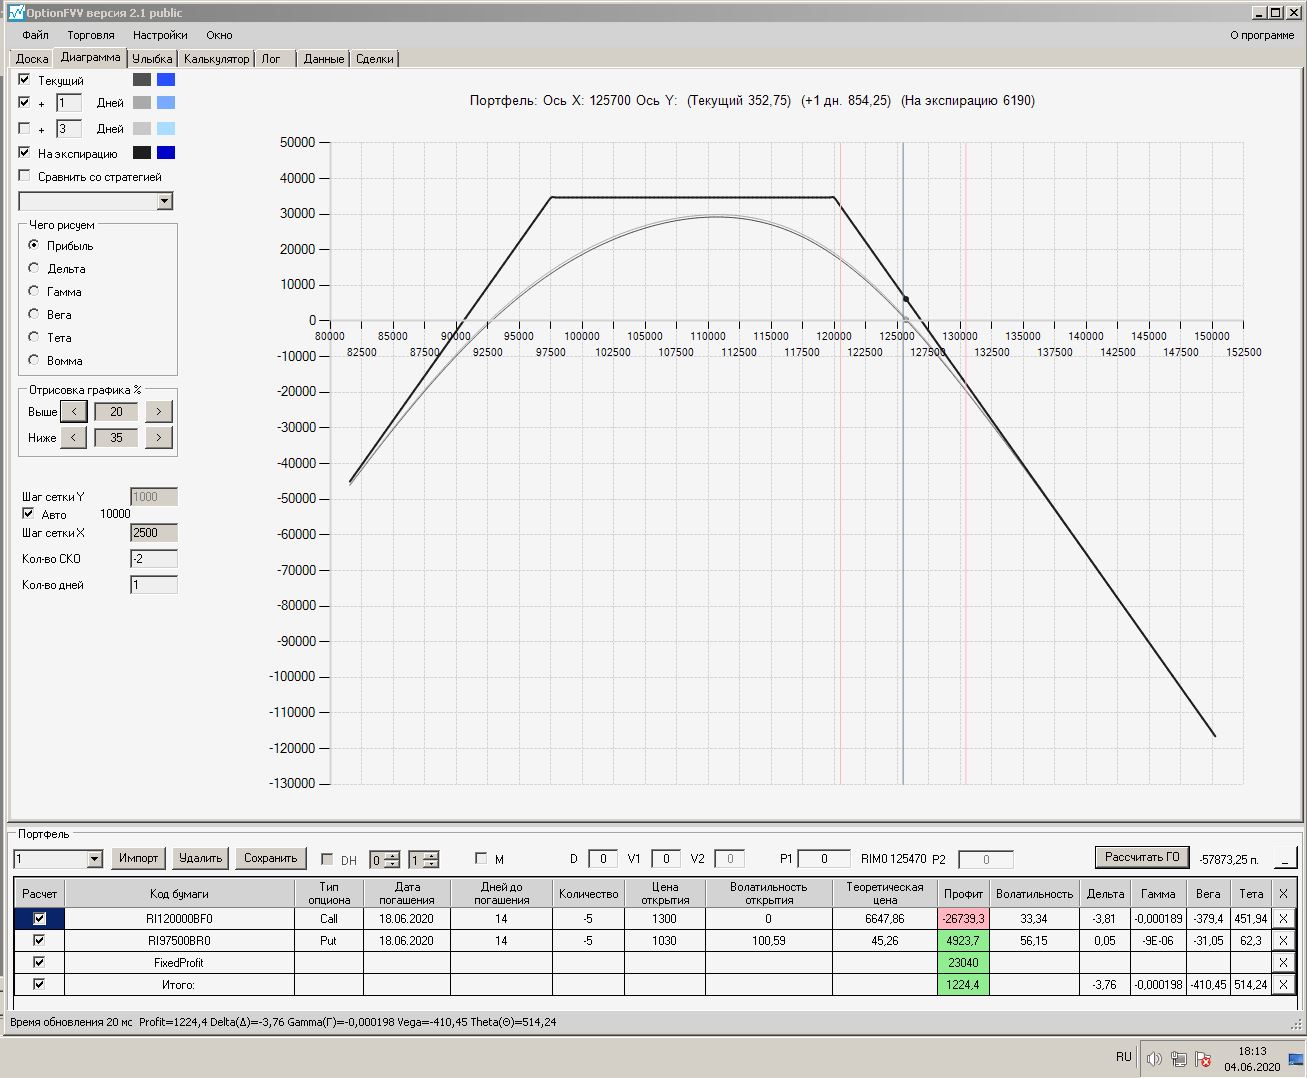Click right arrow for 'Выше' trim

[159, 412]
